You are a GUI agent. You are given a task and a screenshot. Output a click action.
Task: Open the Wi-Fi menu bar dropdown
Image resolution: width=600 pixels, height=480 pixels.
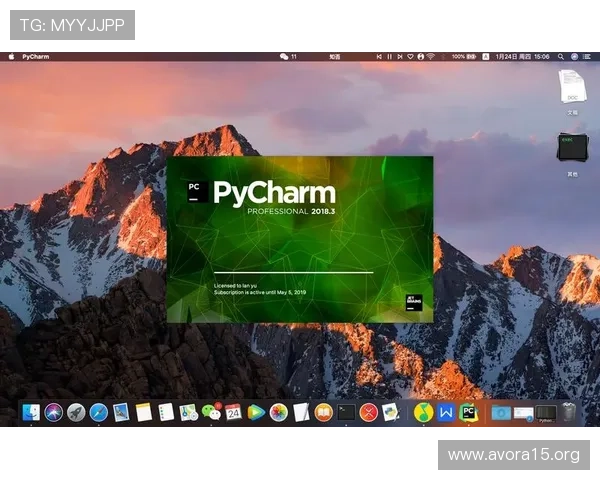click(x=430, y=57)
